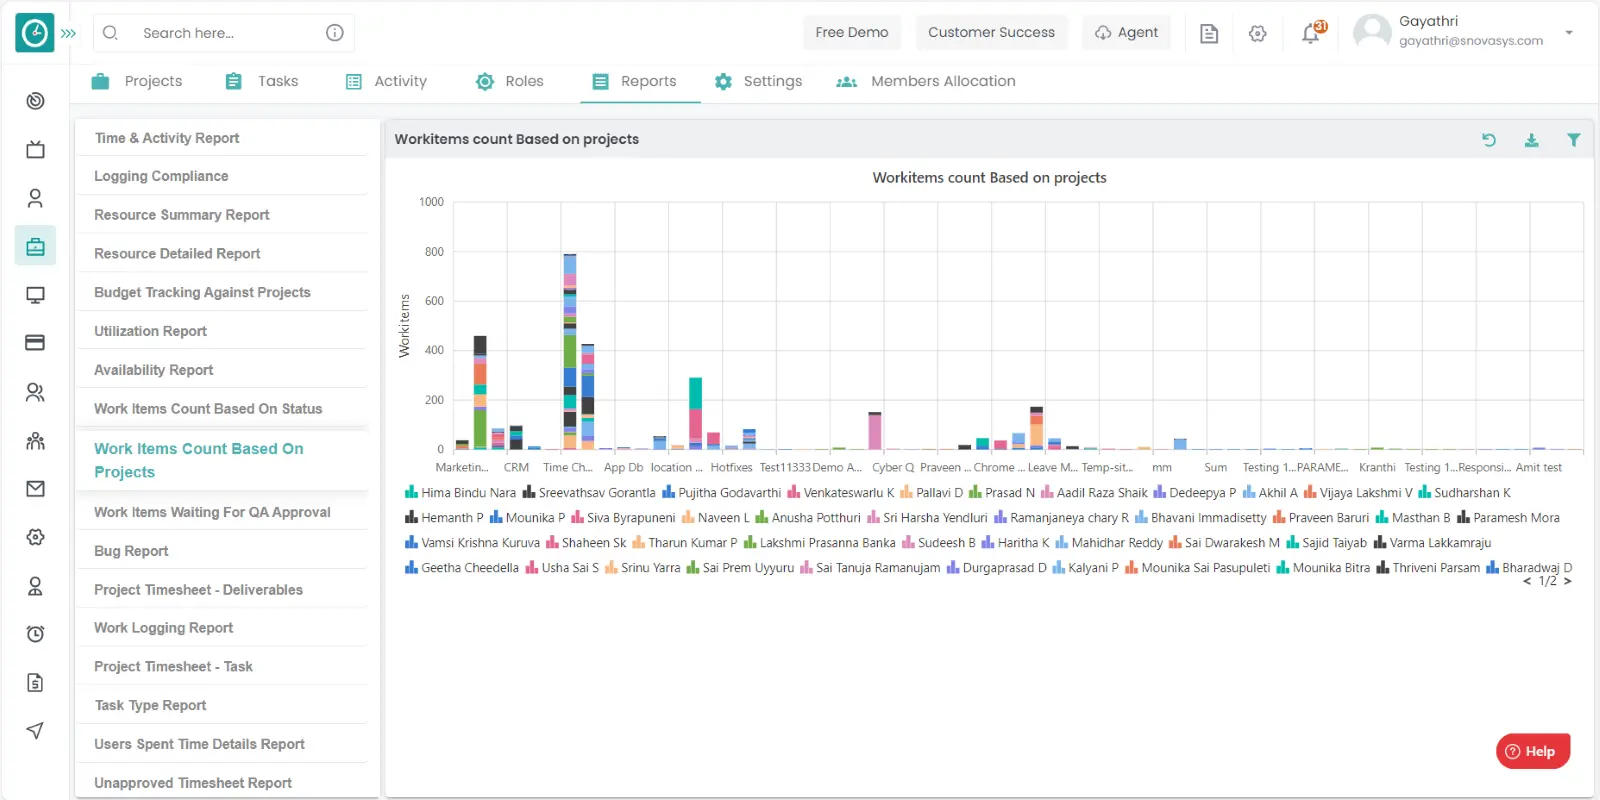Click the search info icon

click(335, 33)
